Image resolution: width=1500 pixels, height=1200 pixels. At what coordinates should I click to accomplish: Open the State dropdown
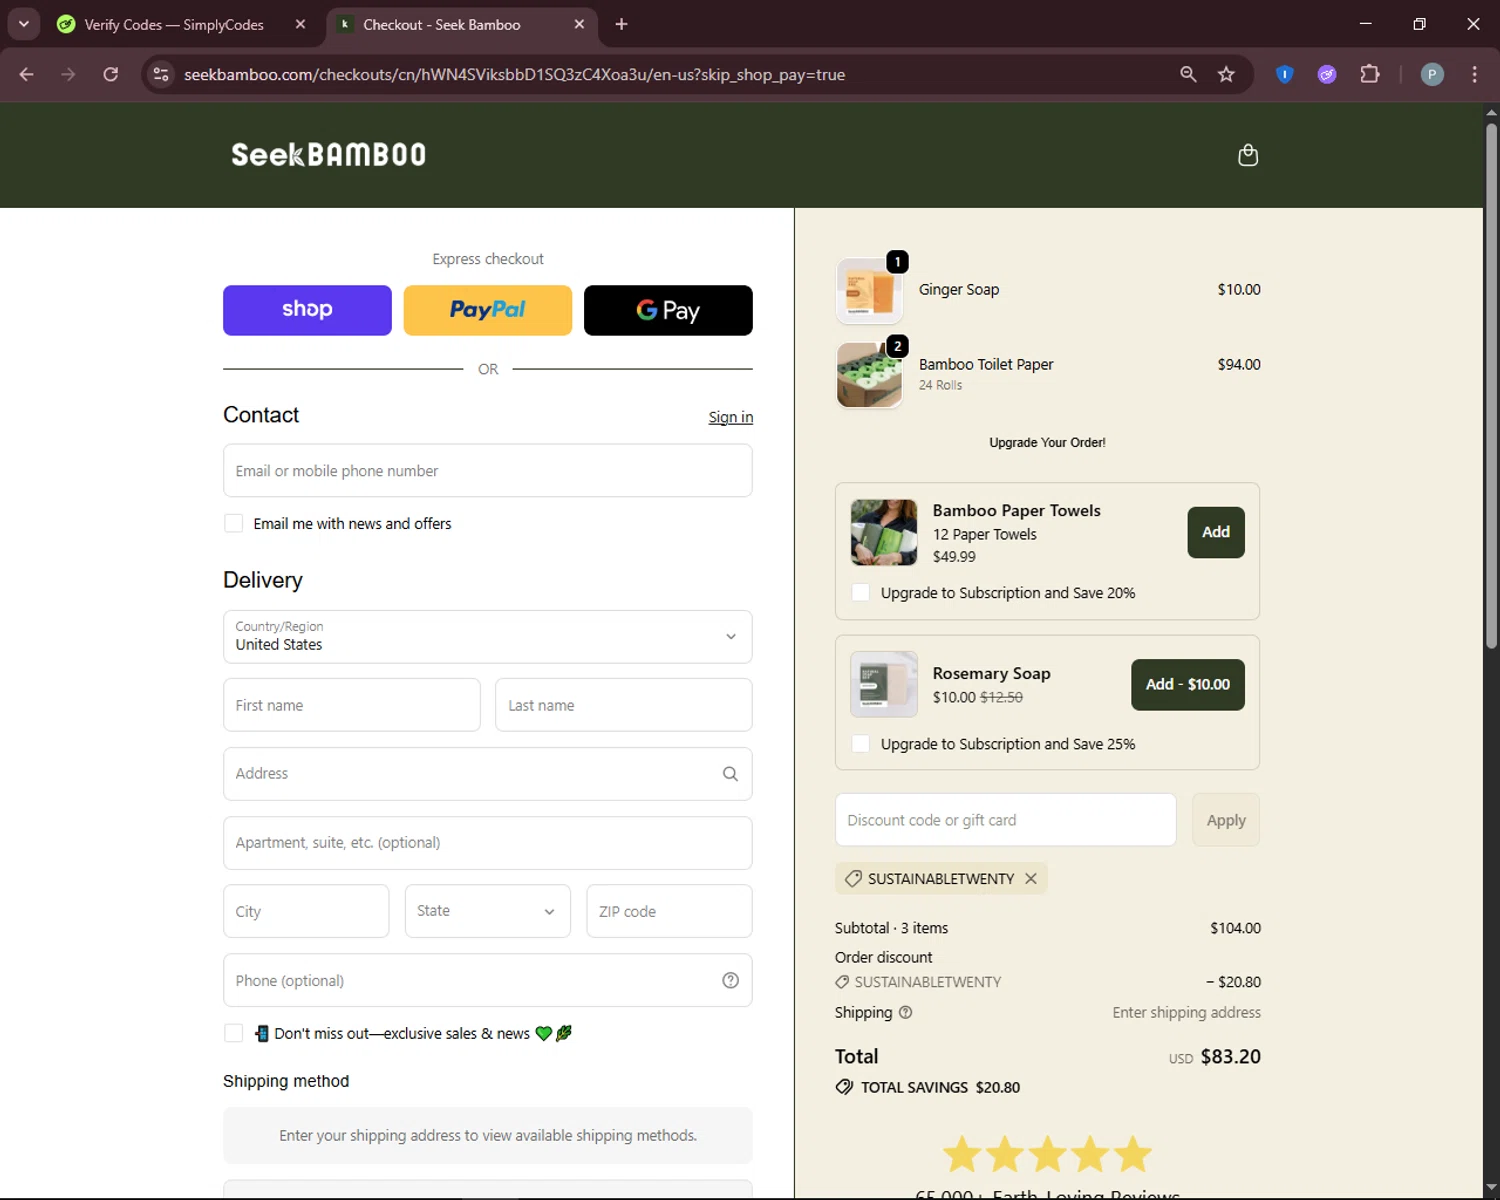pos(488,911)
